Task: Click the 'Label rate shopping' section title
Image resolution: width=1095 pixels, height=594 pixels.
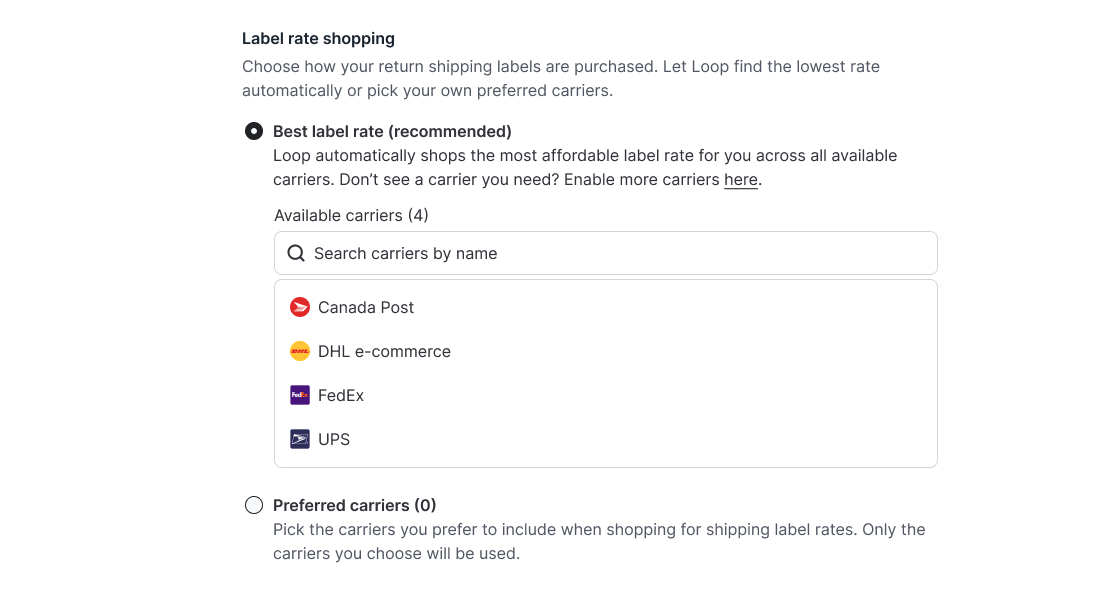Action: point(318,38)
